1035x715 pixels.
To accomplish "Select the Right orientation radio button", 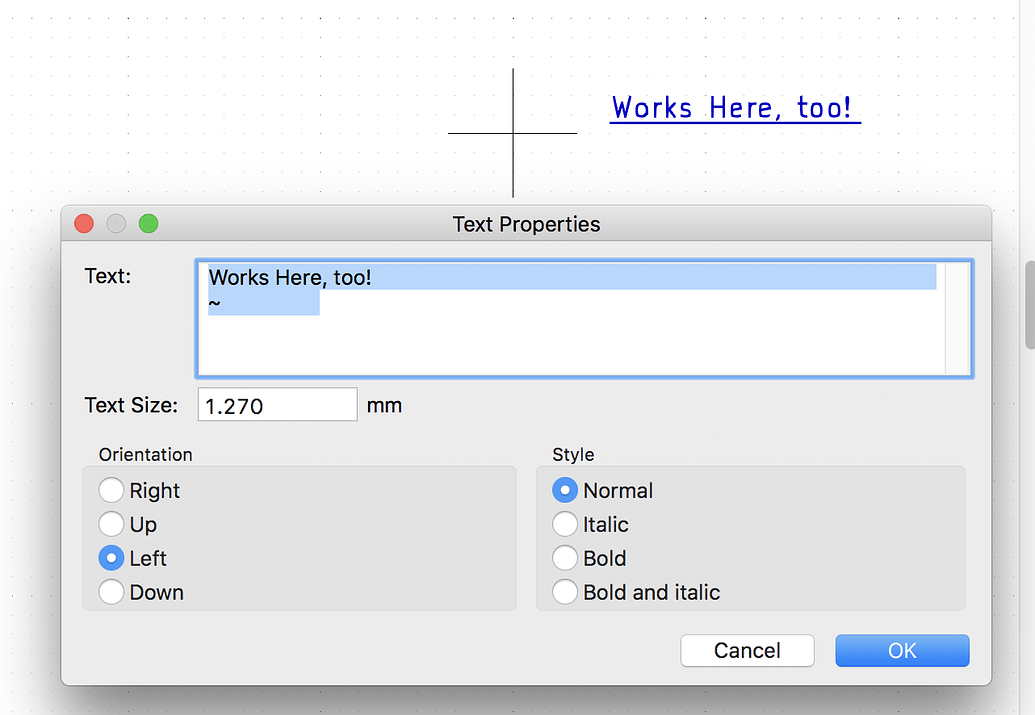I will (112, 490).
